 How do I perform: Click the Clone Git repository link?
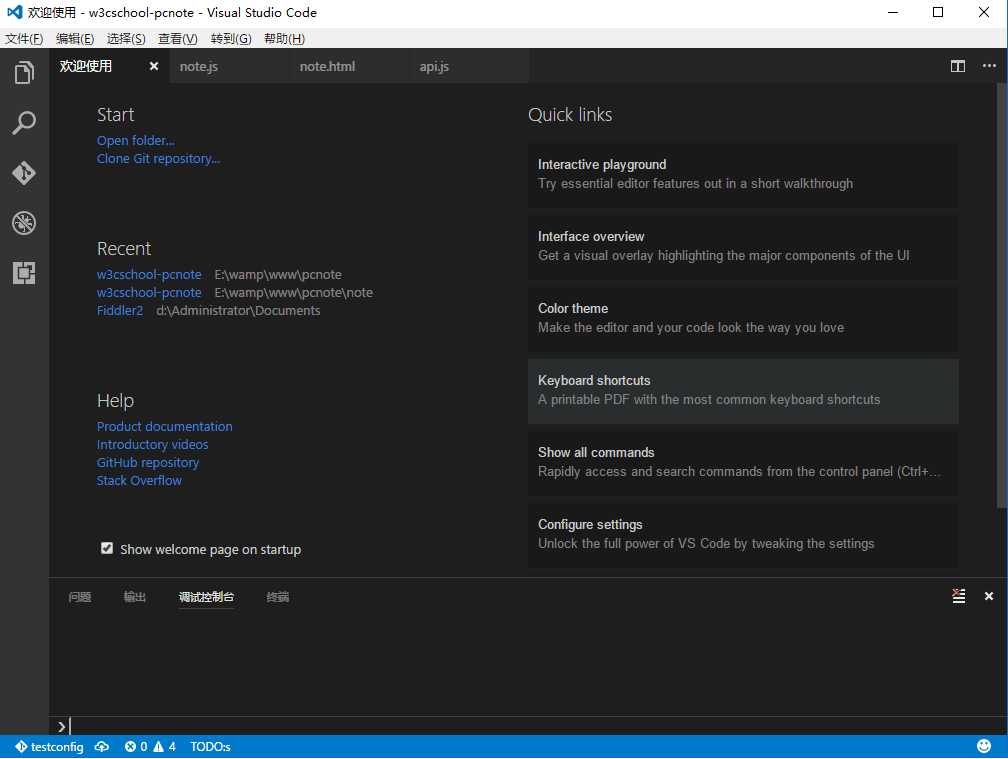[158, 158]
